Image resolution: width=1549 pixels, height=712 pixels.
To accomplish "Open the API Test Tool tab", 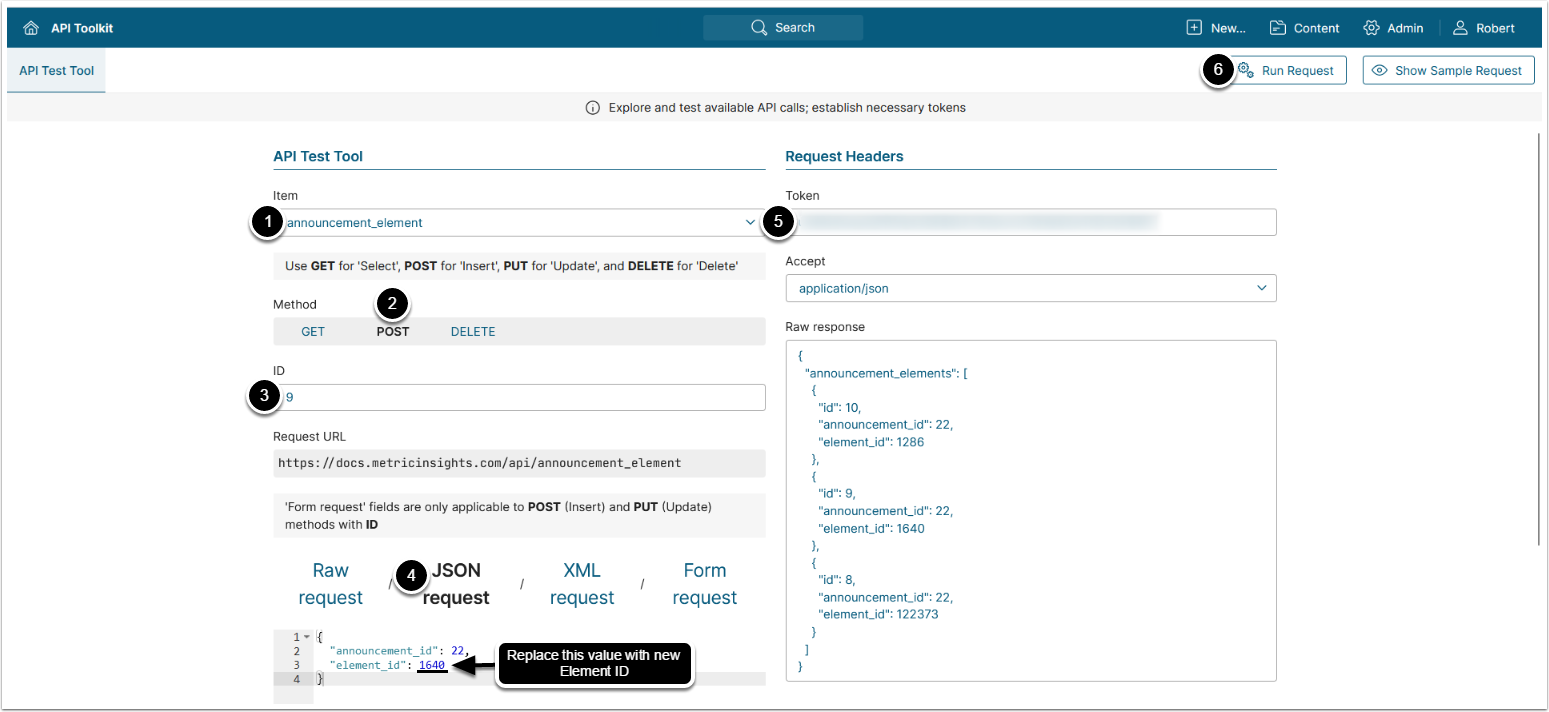I will pyautogui.click(x=56, y=71).
